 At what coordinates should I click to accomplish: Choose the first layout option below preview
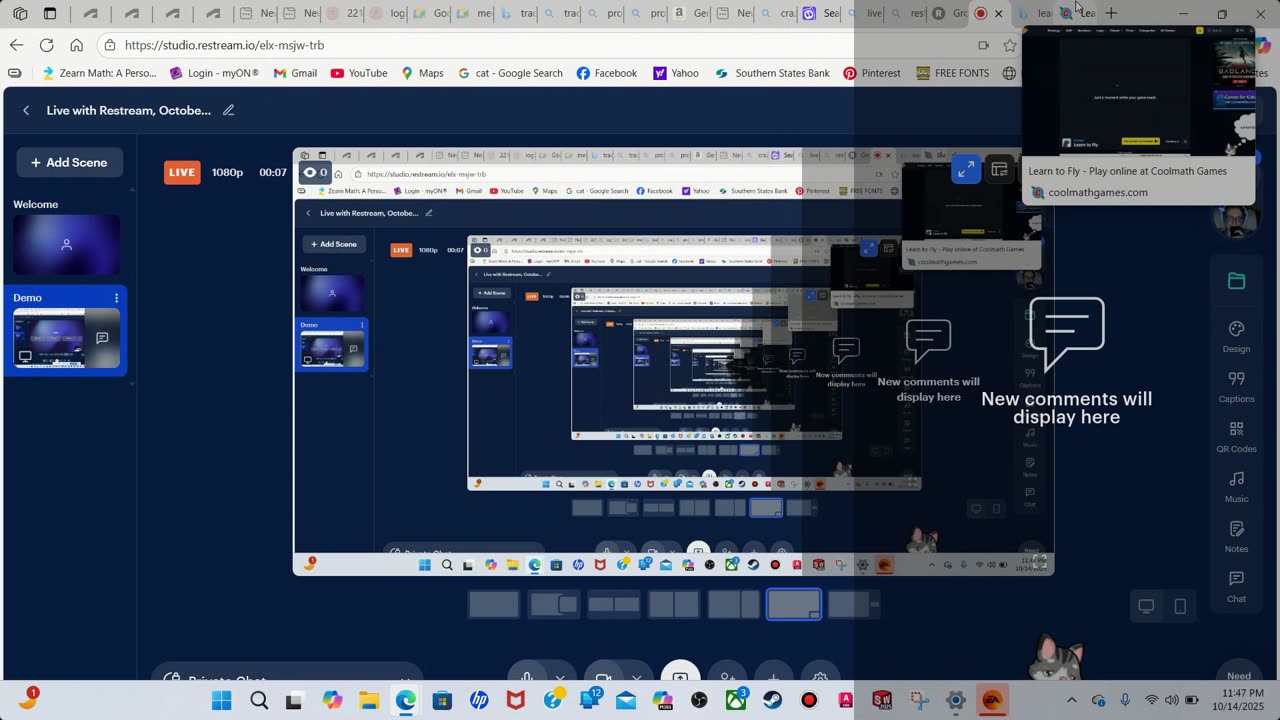[494, 604]
